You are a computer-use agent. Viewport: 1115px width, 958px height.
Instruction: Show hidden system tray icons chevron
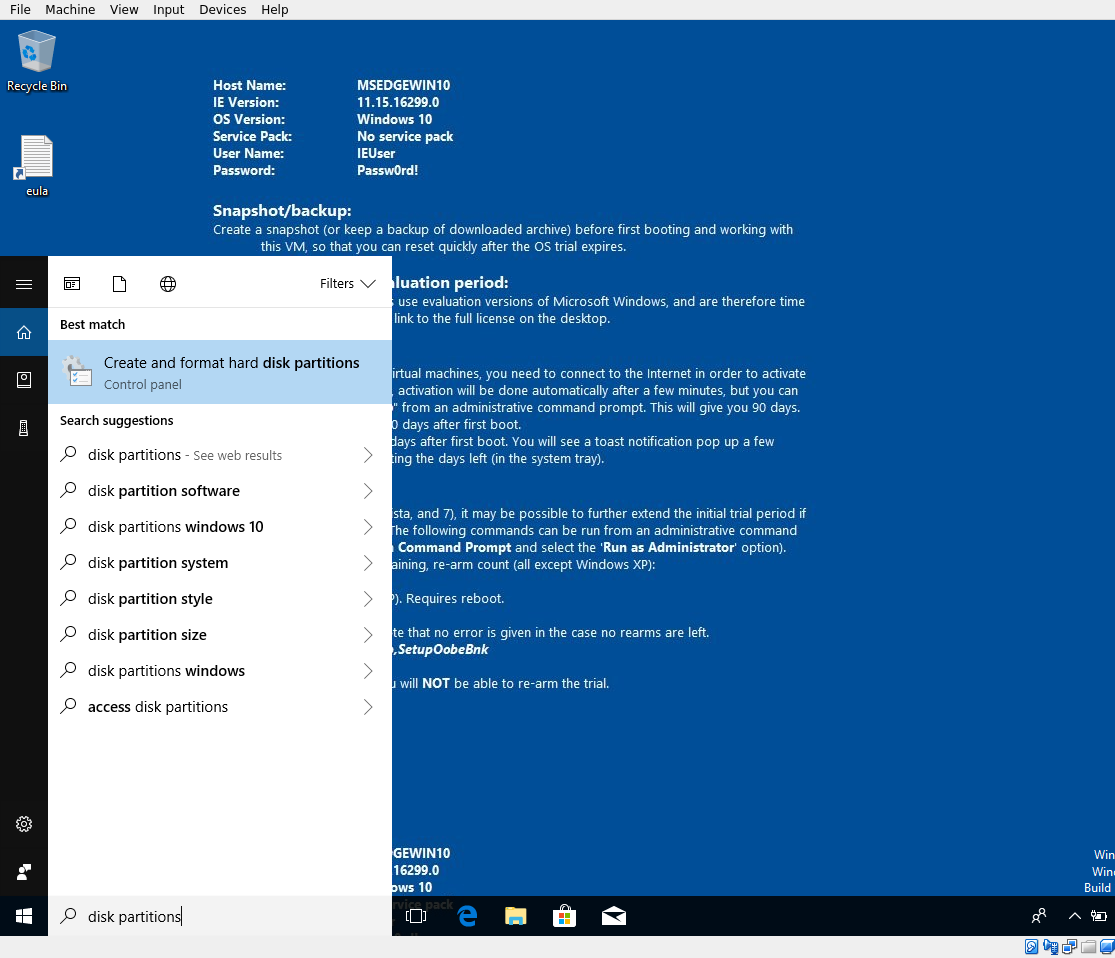pos(1074,916)
